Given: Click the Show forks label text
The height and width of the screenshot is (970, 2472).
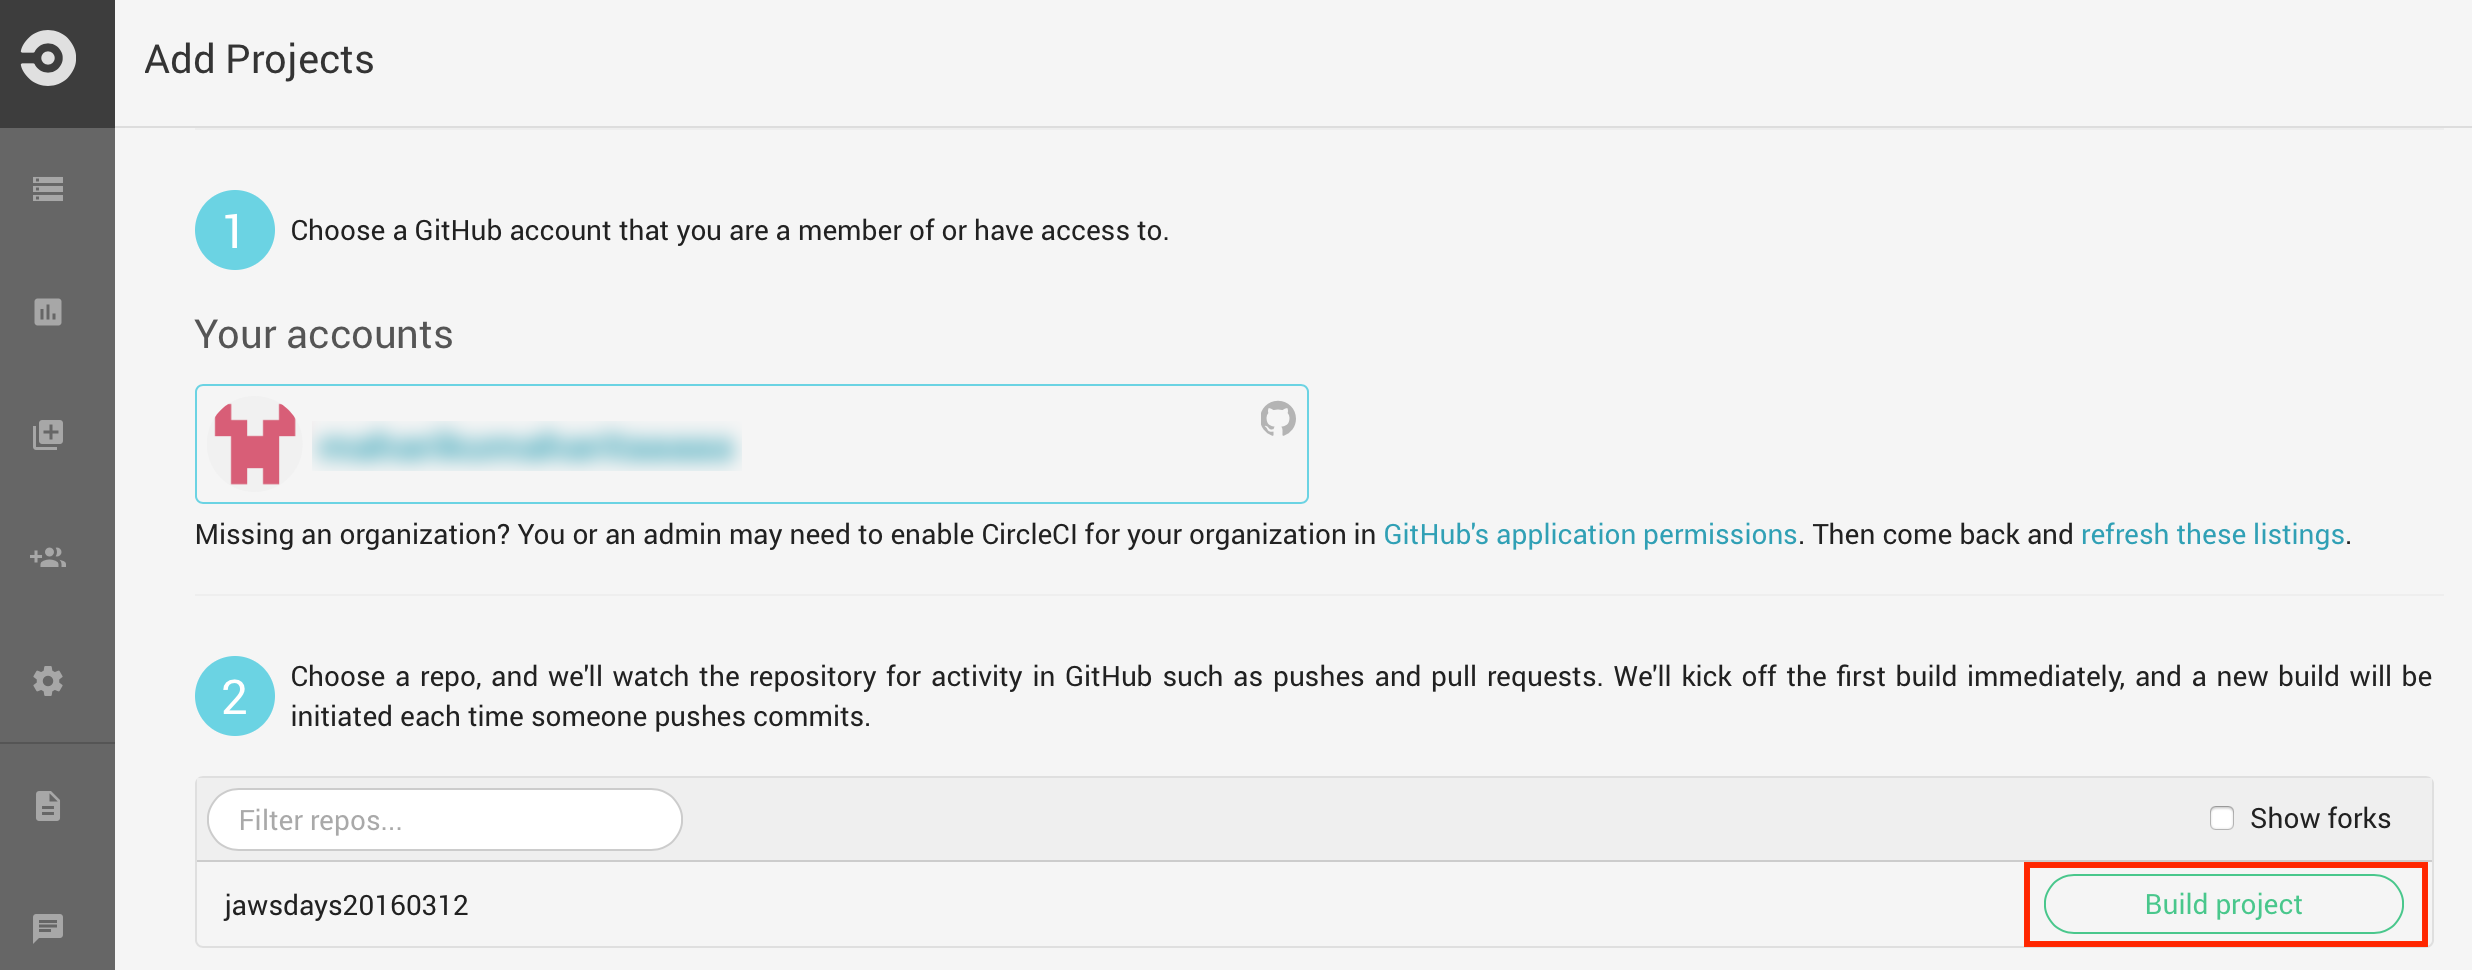Looking at the screenshot, I should click(x=2319, y=818).
